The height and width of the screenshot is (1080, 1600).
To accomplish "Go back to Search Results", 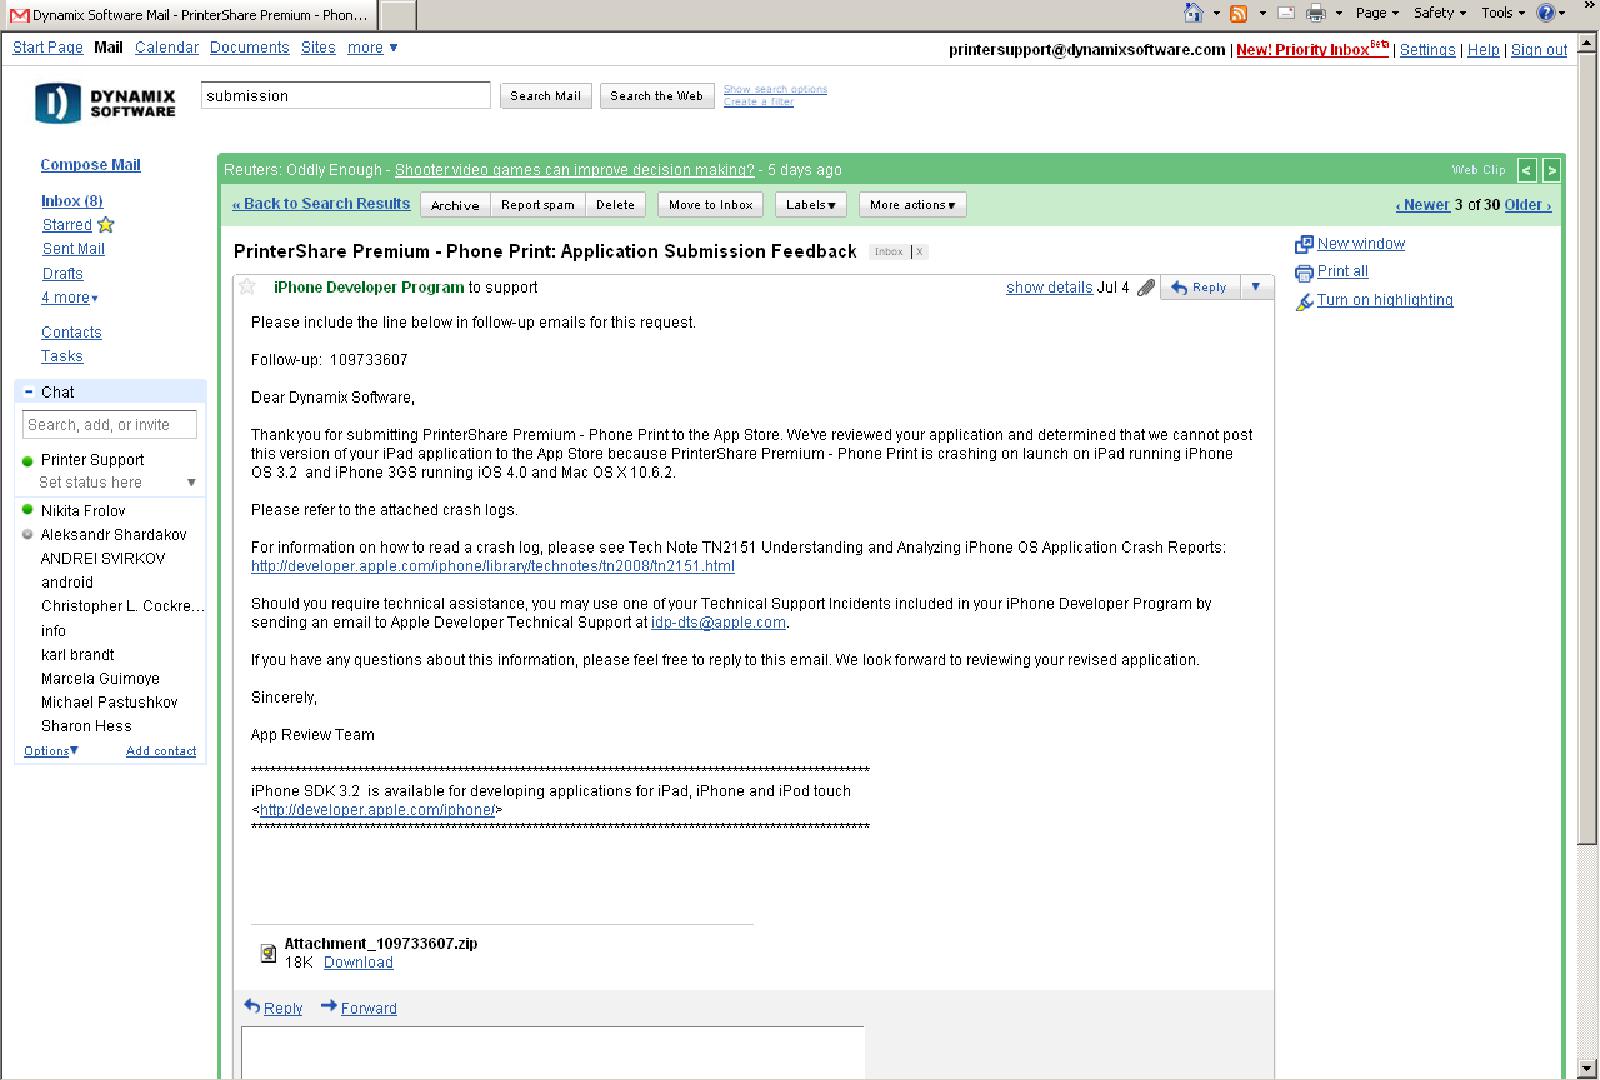I will [321, 204].
